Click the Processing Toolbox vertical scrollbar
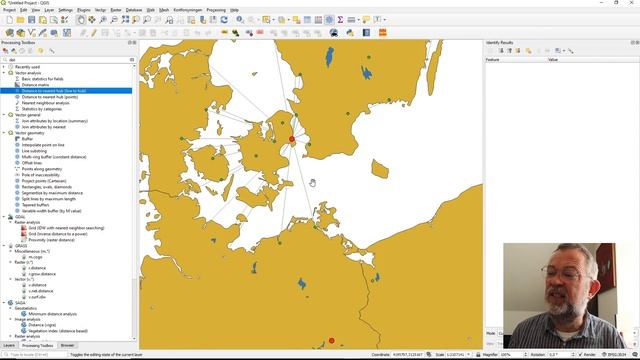The width and height of the screenshot is (640, 360). pyautogui.click(x=134, y=203)
